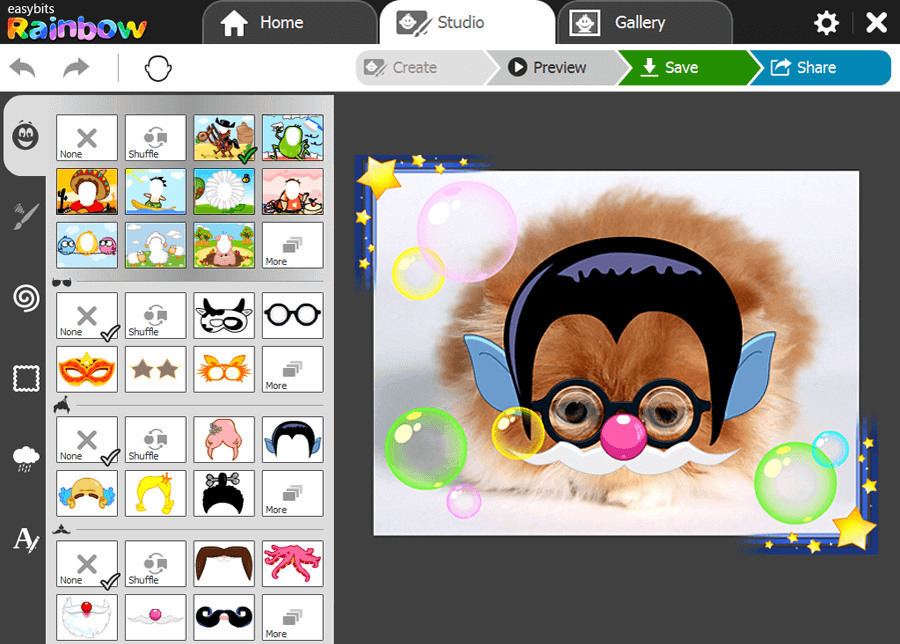
Task: Select None for mustache accessories
Action: (86, 564)
